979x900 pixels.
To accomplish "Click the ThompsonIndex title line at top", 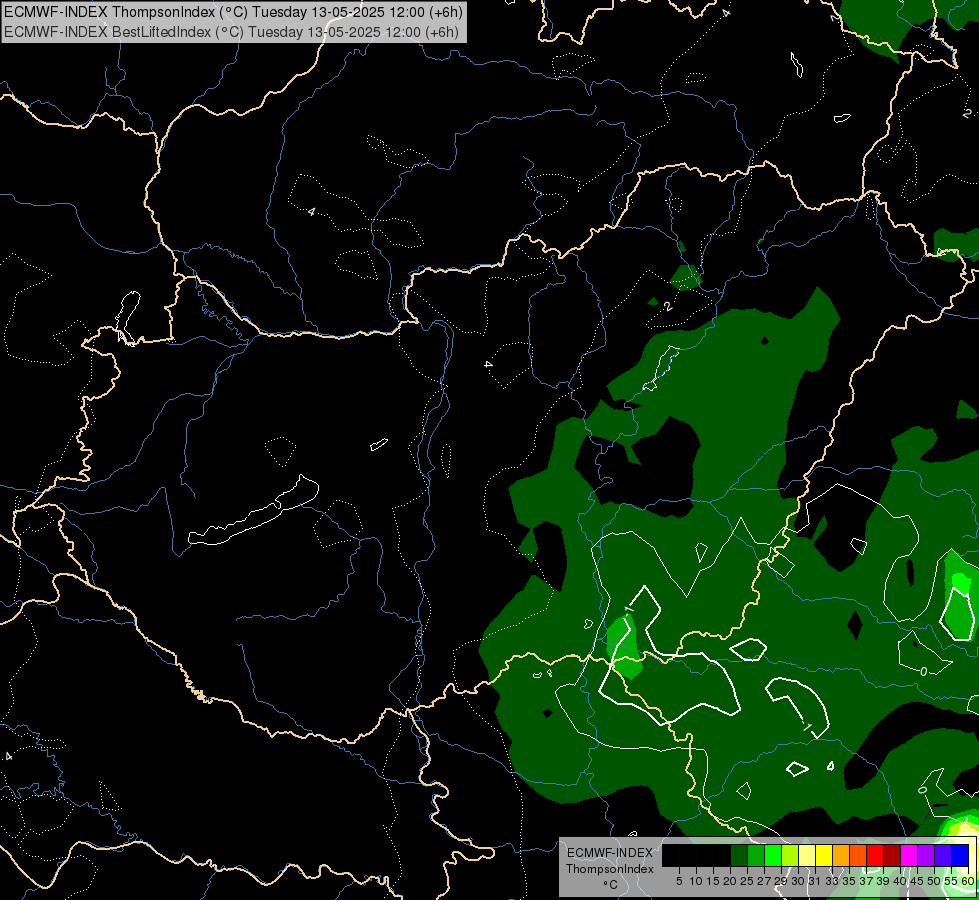I will (x=234, y=12).
